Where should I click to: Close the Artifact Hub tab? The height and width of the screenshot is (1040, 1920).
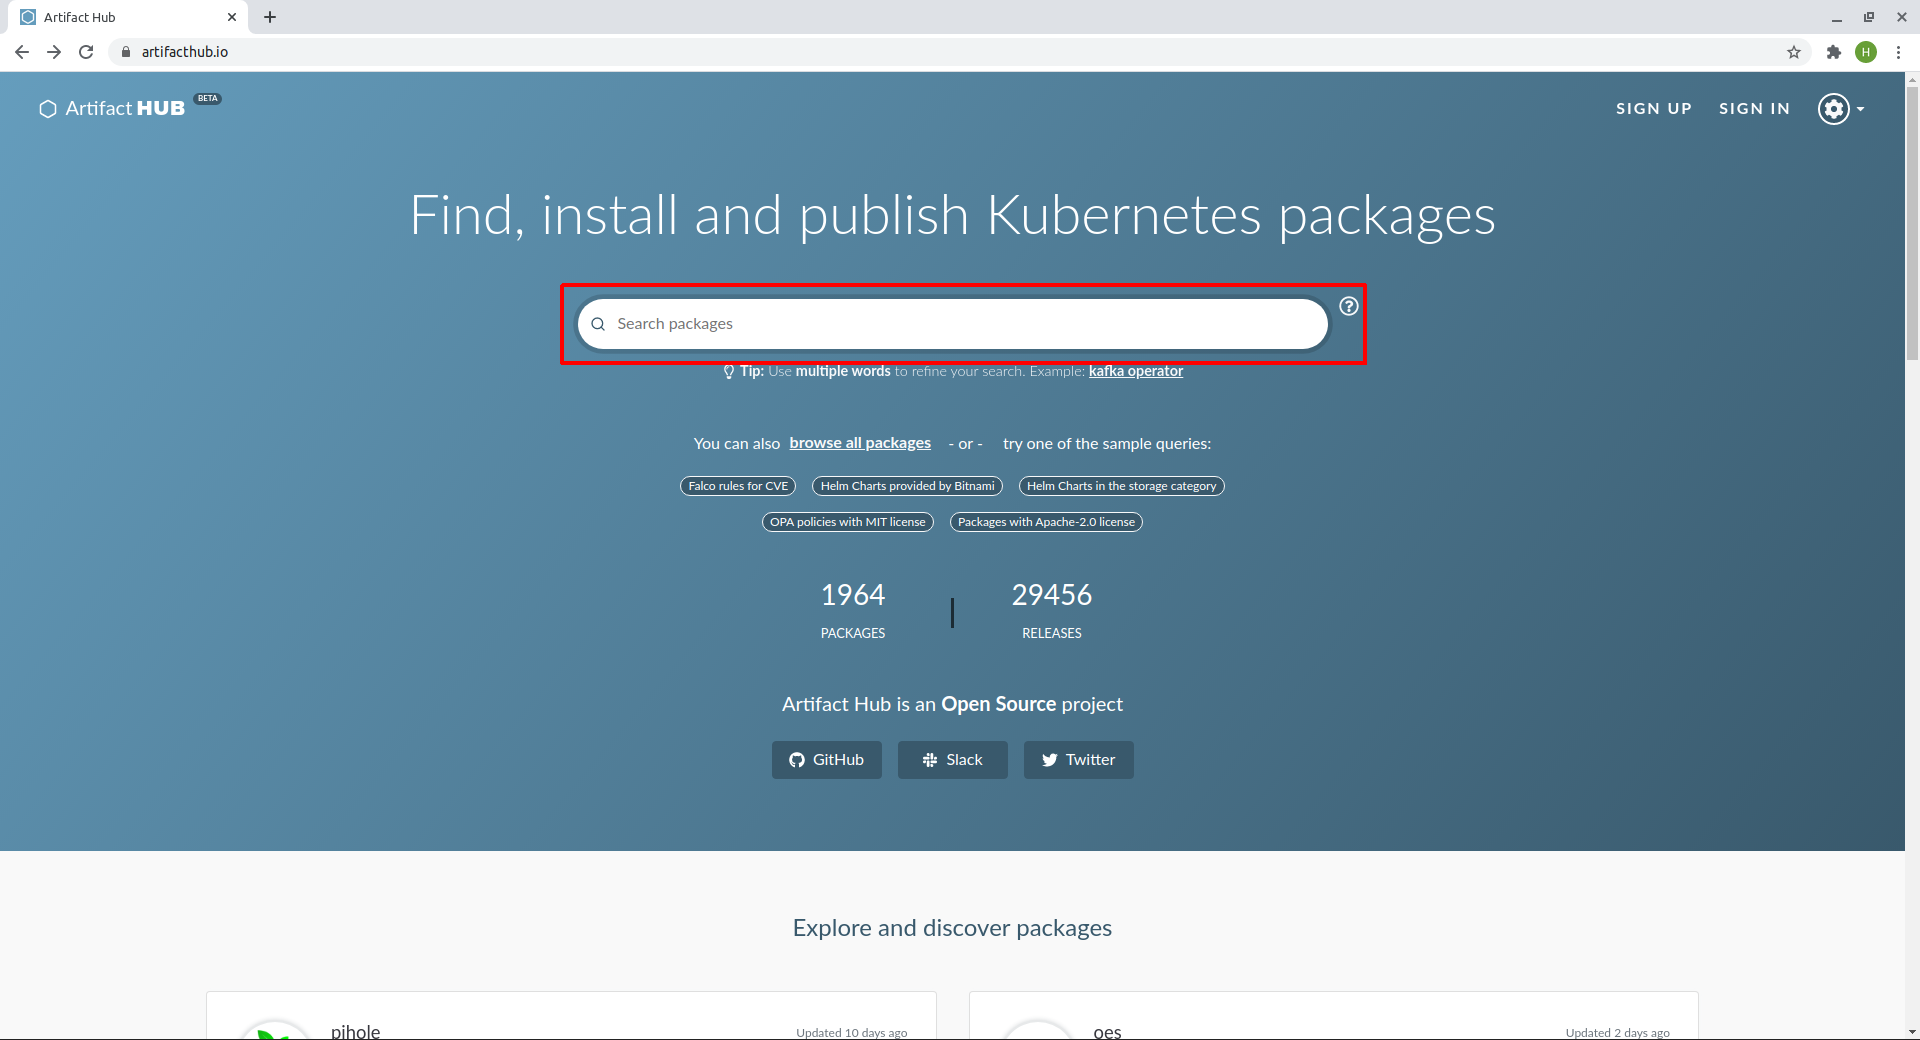point(232,17)
